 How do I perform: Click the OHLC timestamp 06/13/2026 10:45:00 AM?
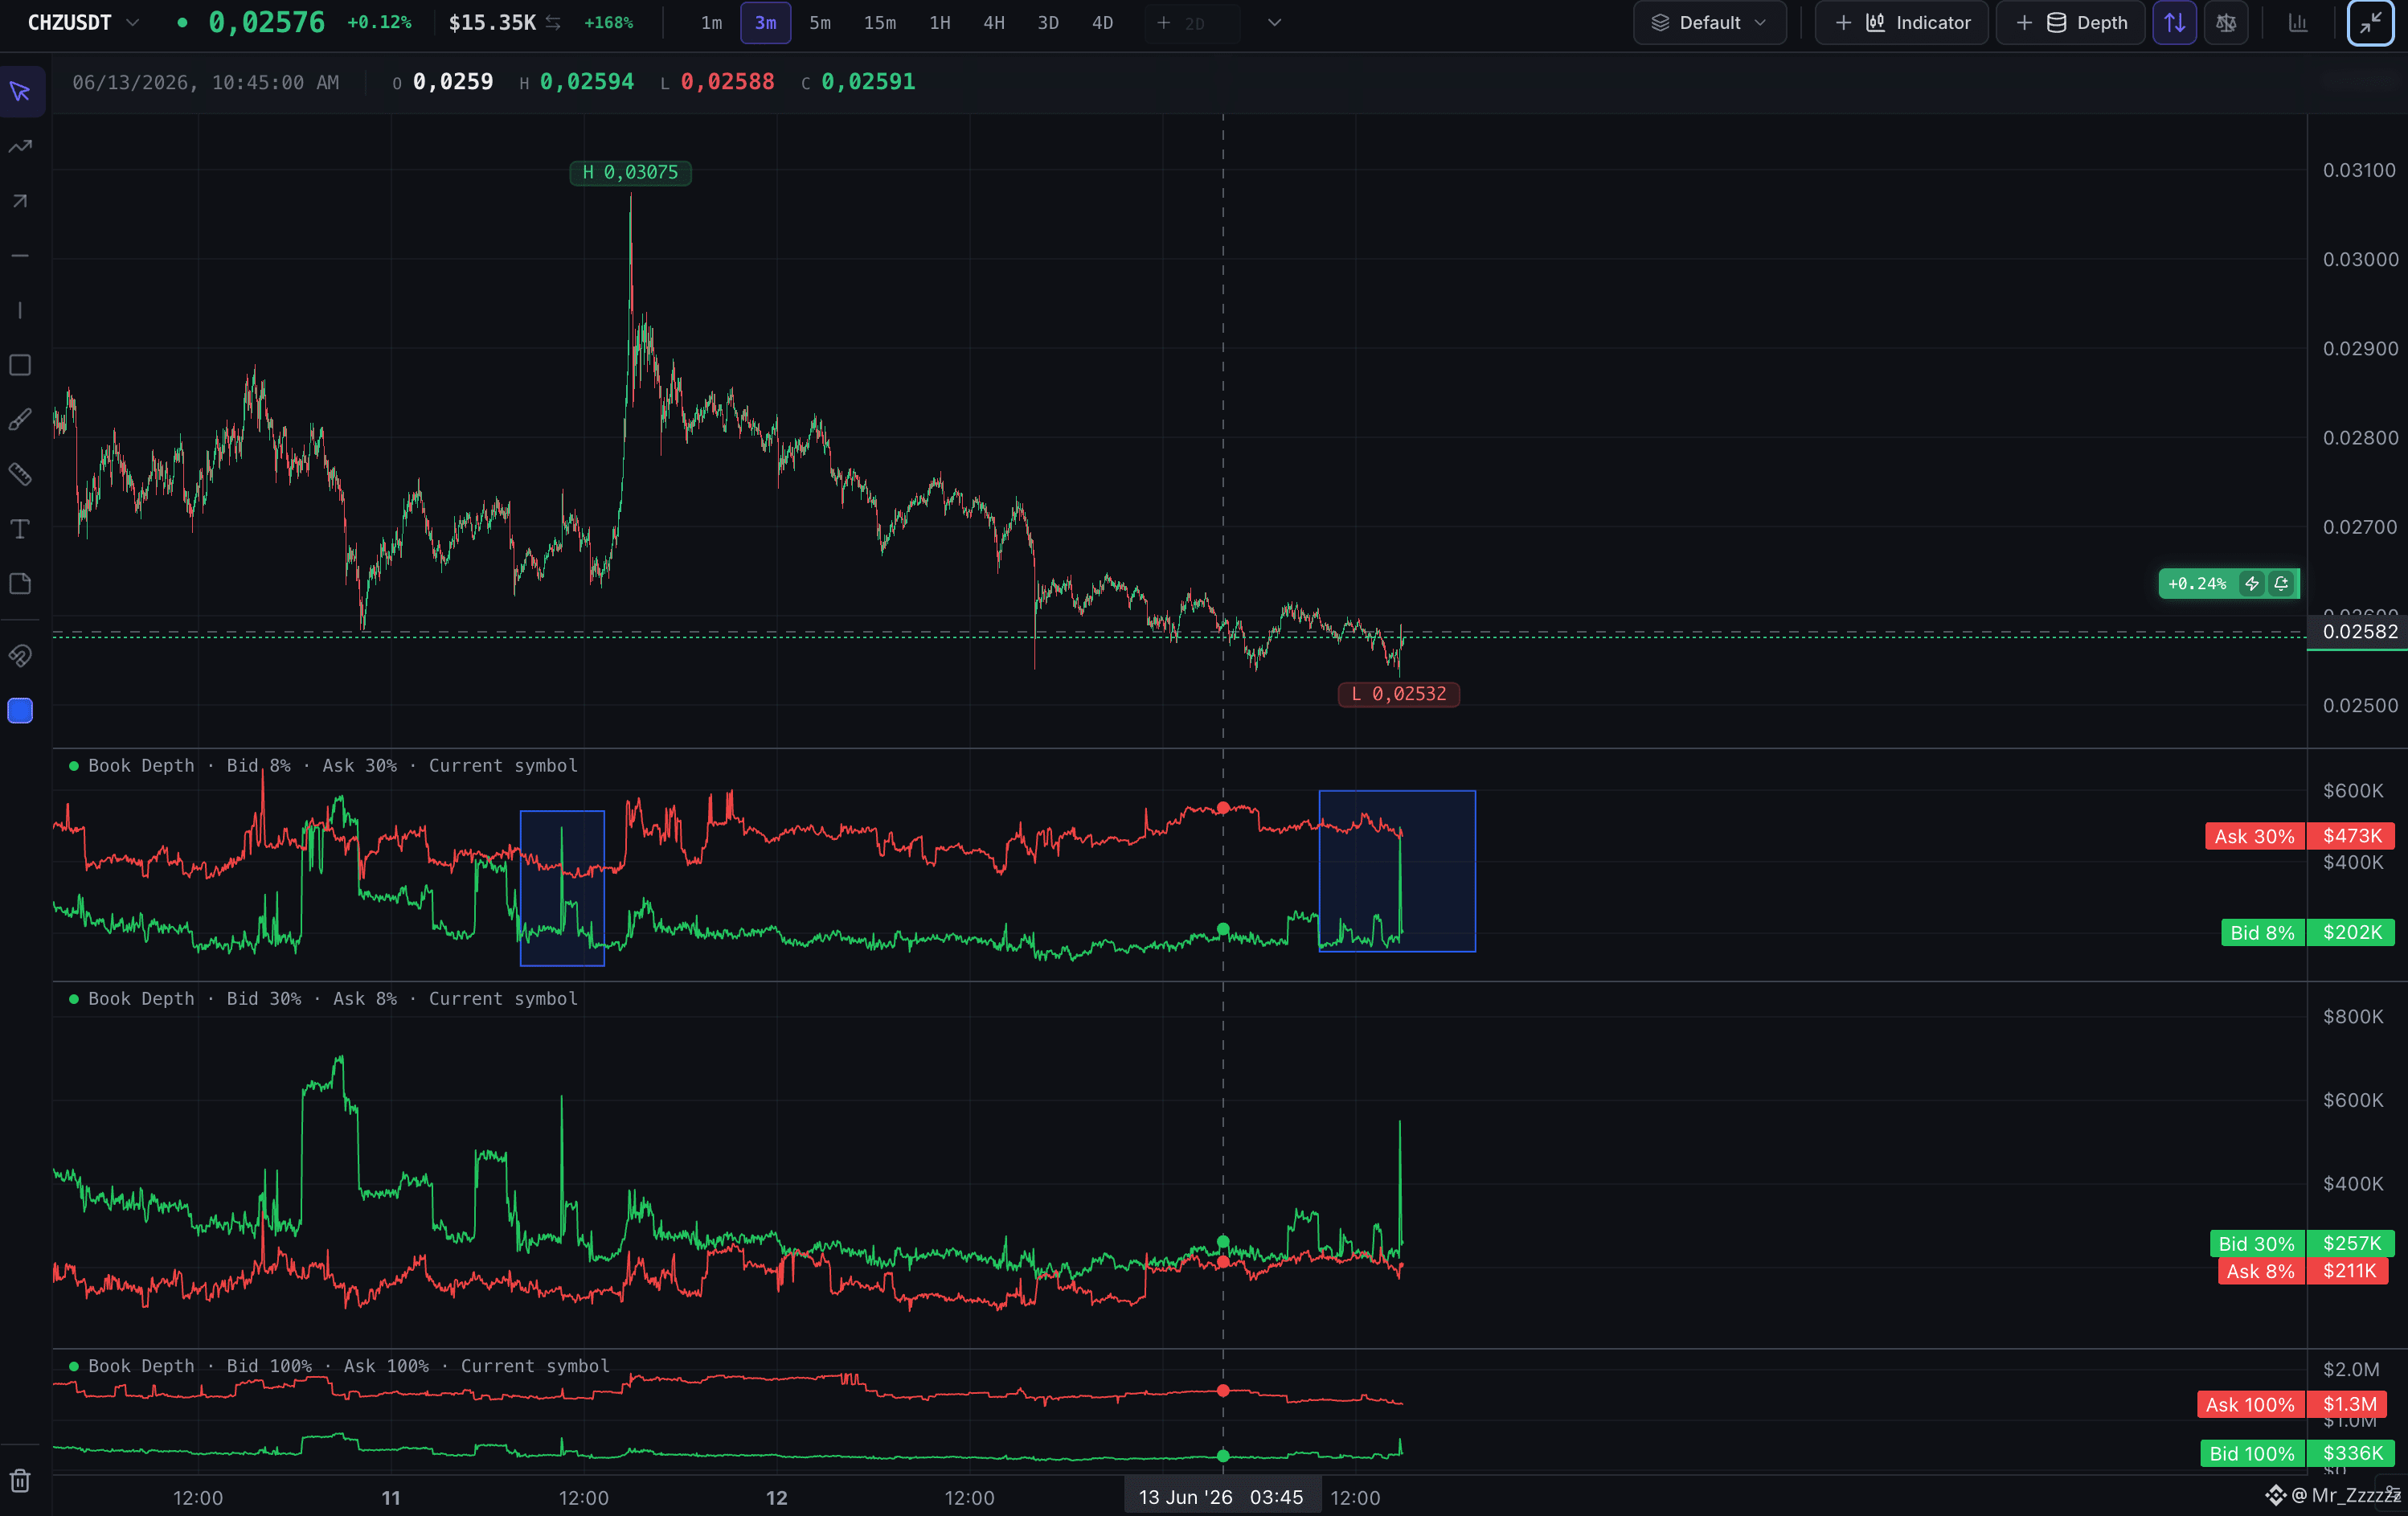(205, 82)
